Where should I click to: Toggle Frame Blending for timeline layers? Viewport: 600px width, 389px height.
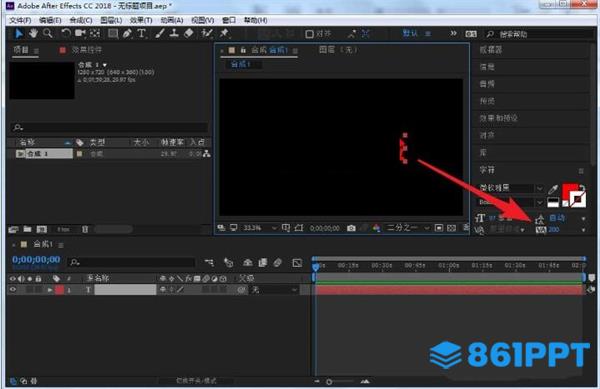[263, 263]
